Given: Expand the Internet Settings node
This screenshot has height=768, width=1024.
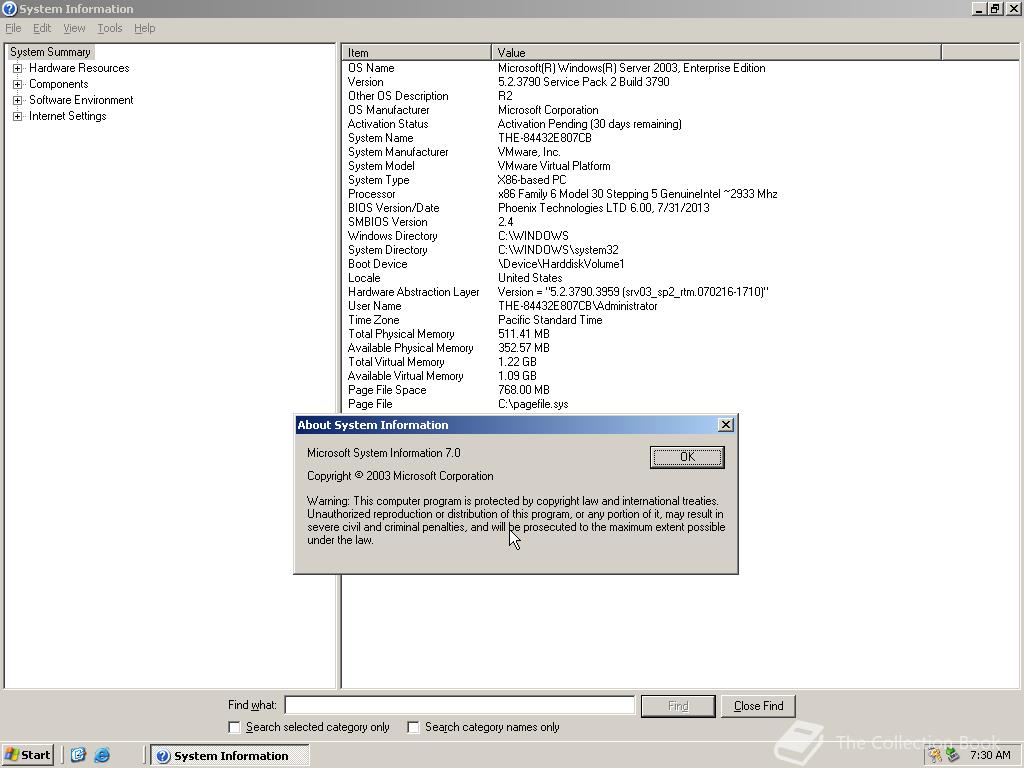Looking at the screenshot, I should (x=18, y=116).
